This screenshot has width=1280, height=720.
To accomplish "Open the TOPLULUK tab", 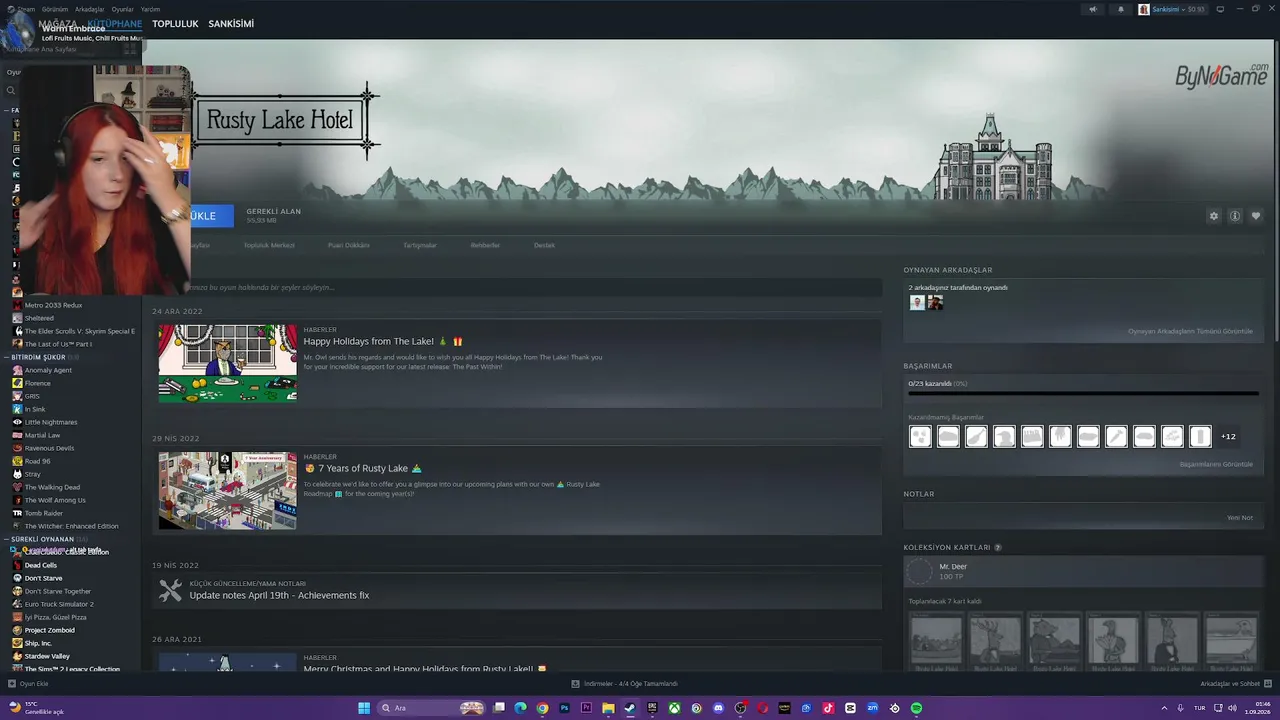I will (175, 23).
